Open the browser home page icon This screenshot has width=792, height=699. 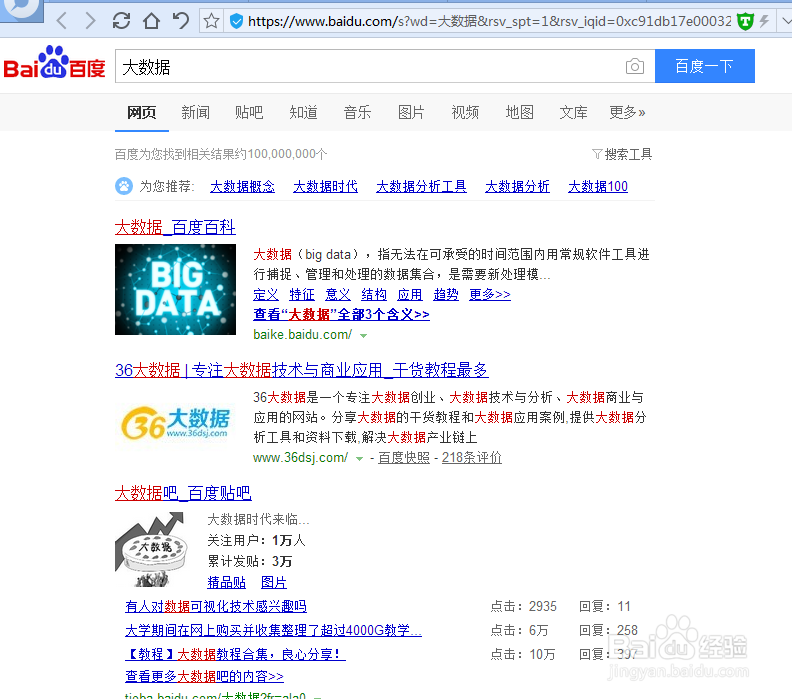pyautogui.click(x=151, y=21)
